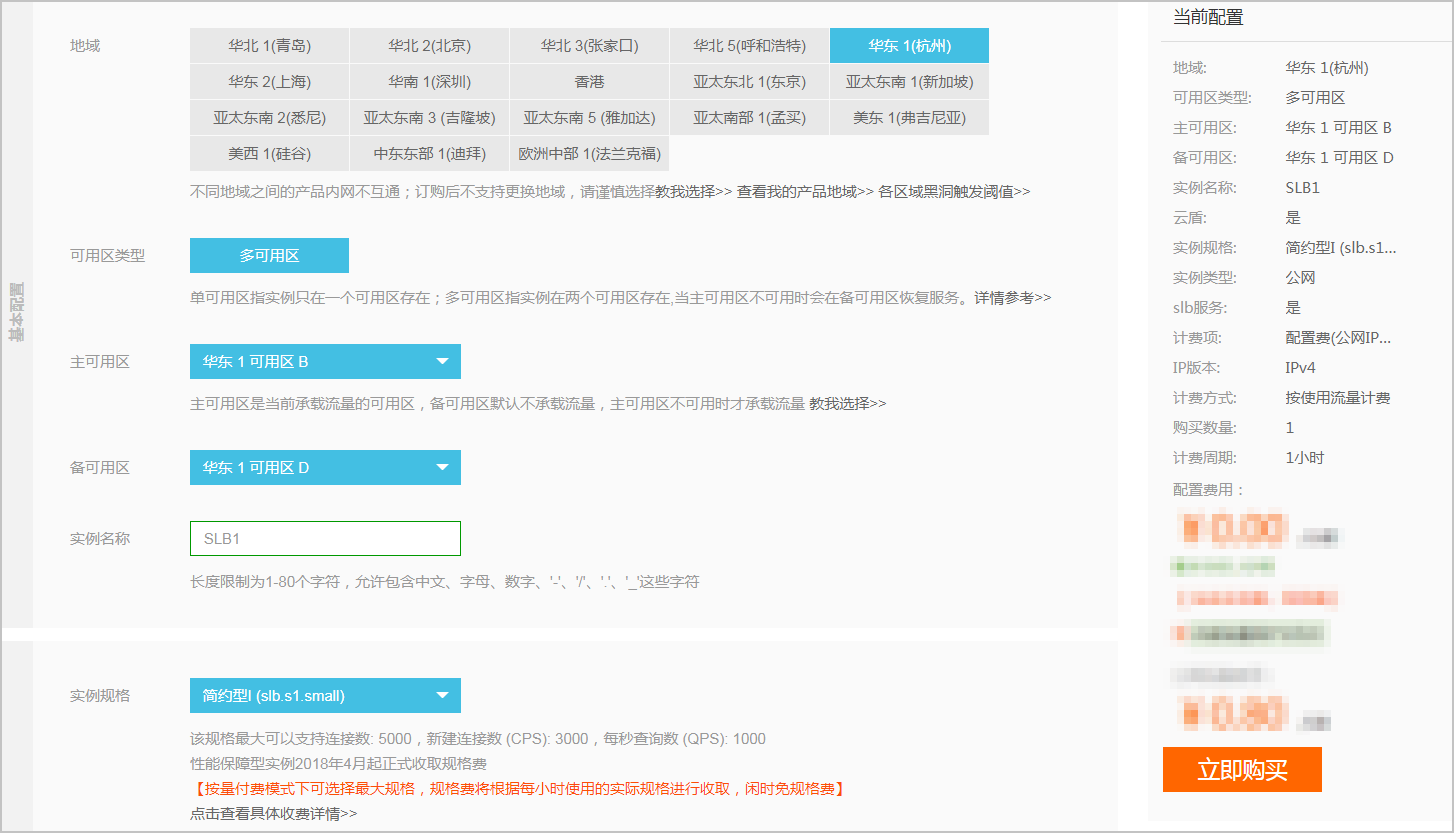Pick the 美西 1(硅谷) region
The image size is (1454, 833).
click(x=269, y=154)
